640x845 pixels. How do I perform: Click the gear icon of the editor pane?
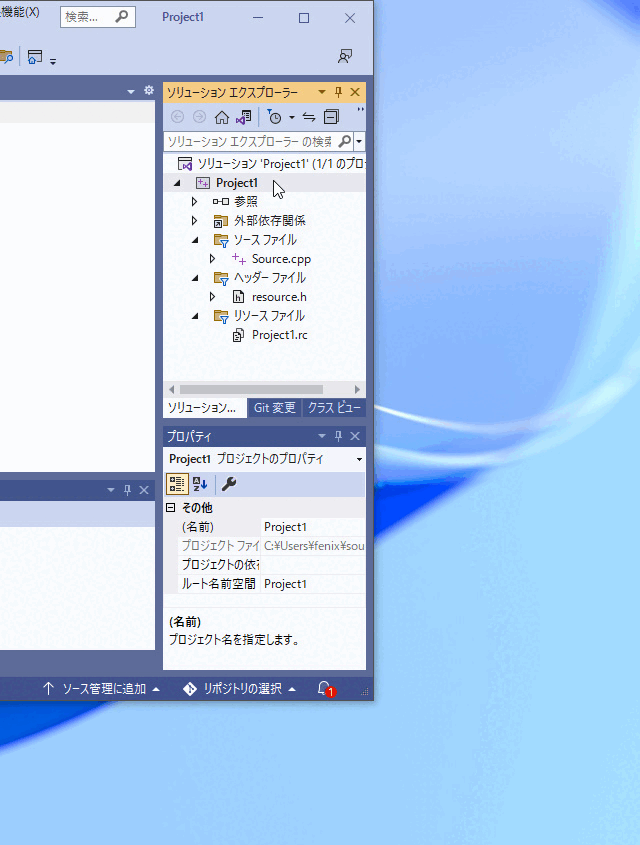[x=149, y=91]
